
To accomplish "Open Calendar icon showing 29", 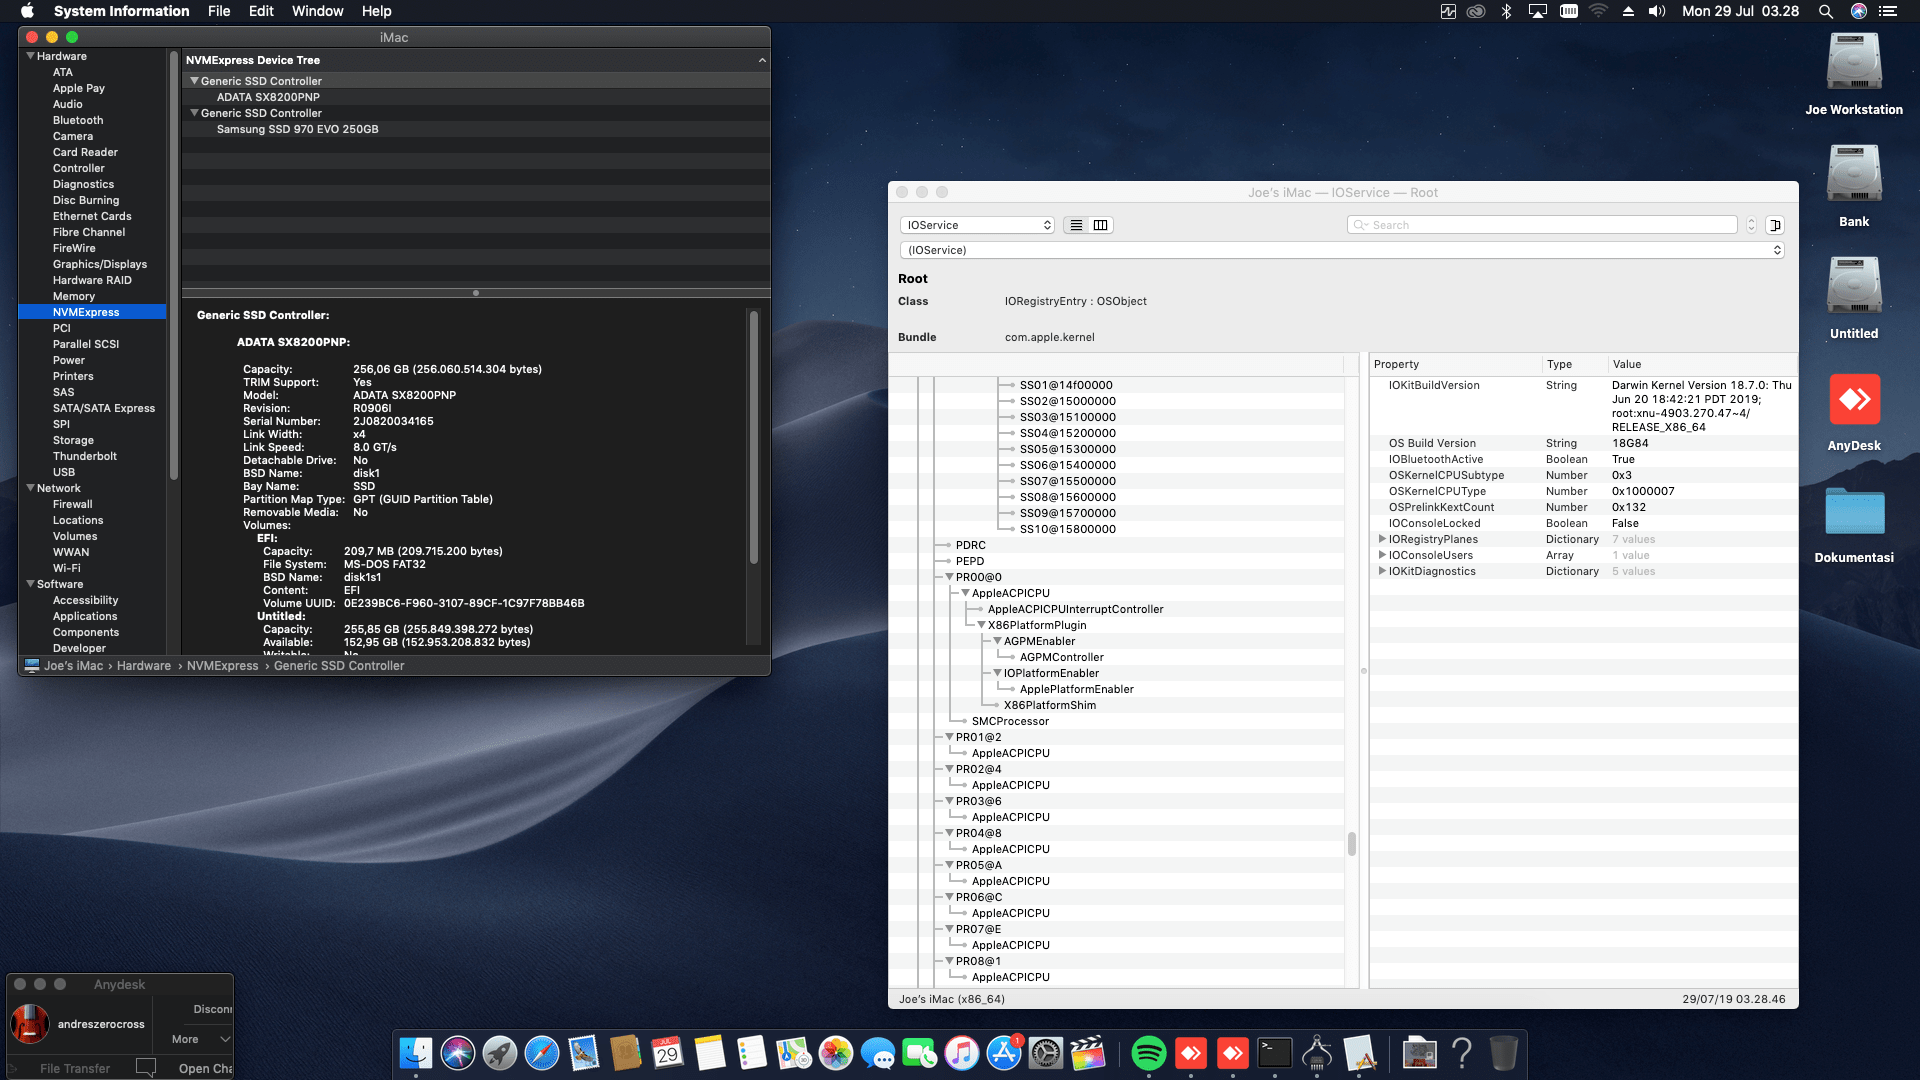I will pyautogui.click(x=668, y=1053).
